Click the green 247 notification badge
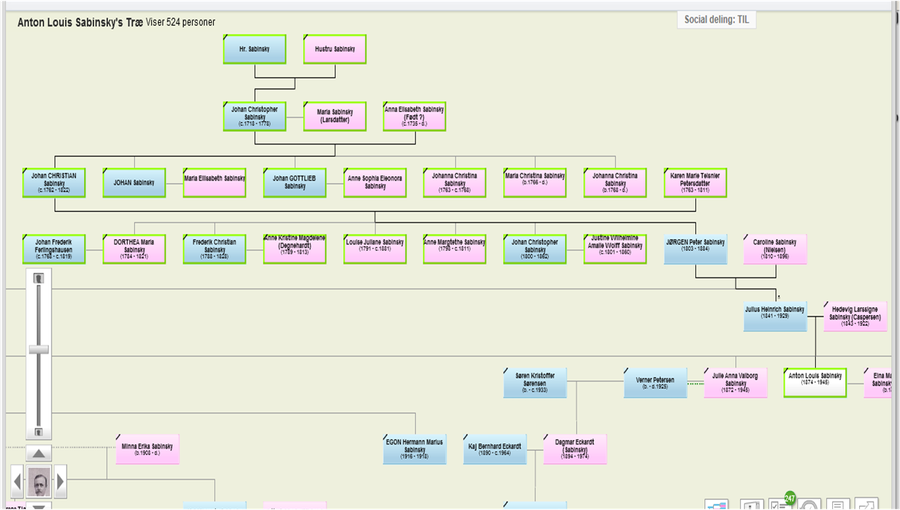This screenshot has width=900, height=510. pos(790,497)
